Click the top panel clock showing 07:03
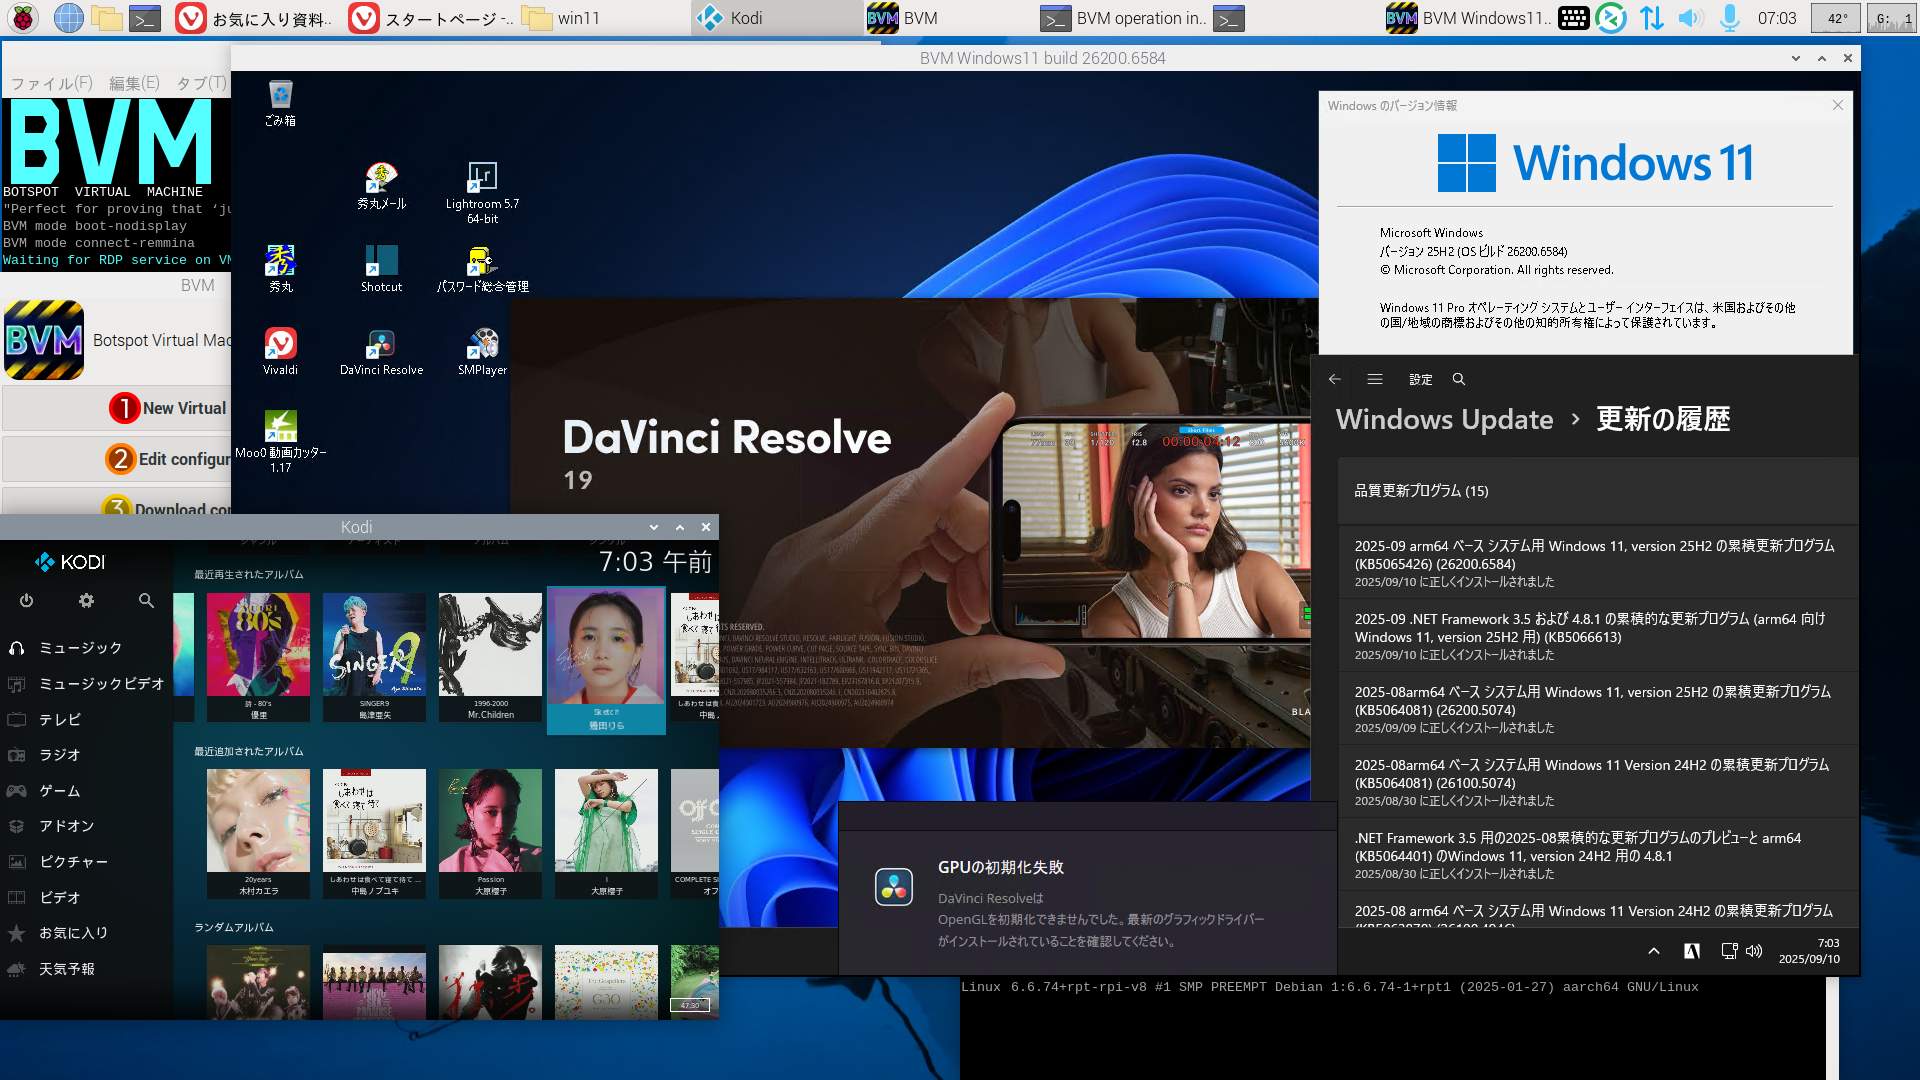The width and height of the screenshot is (1920, 1080). click(x=1777, y=18)
